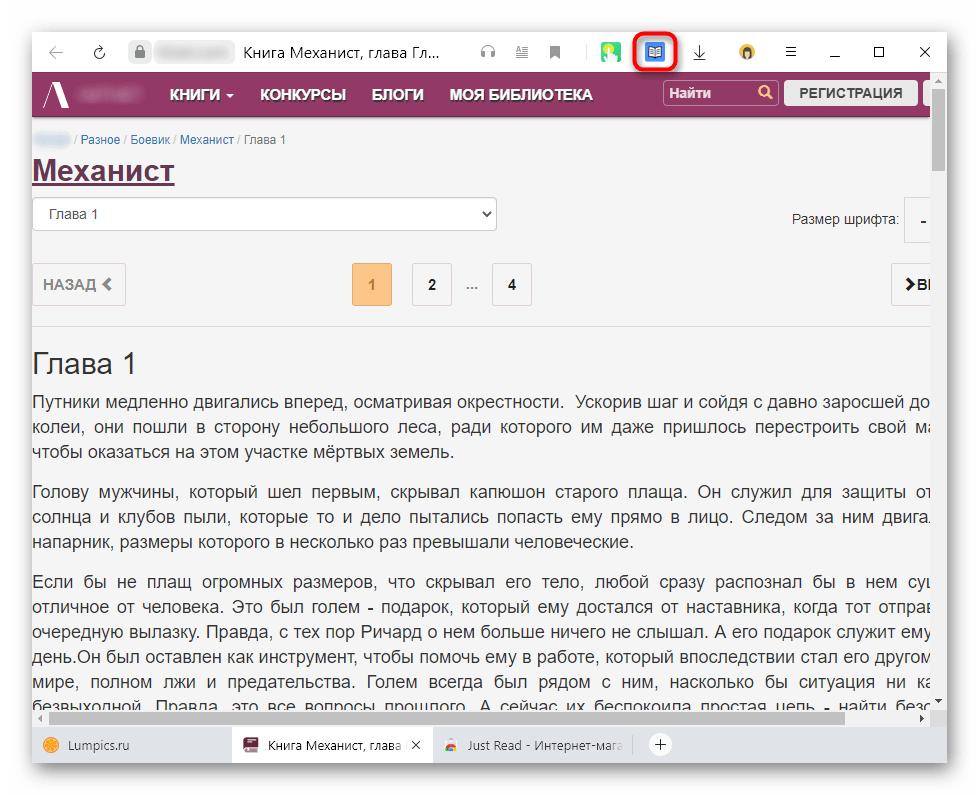This screenshot has height=795, width=979.
Task: Open the browser's reader mode icon
Action: (x=522, y=52)
